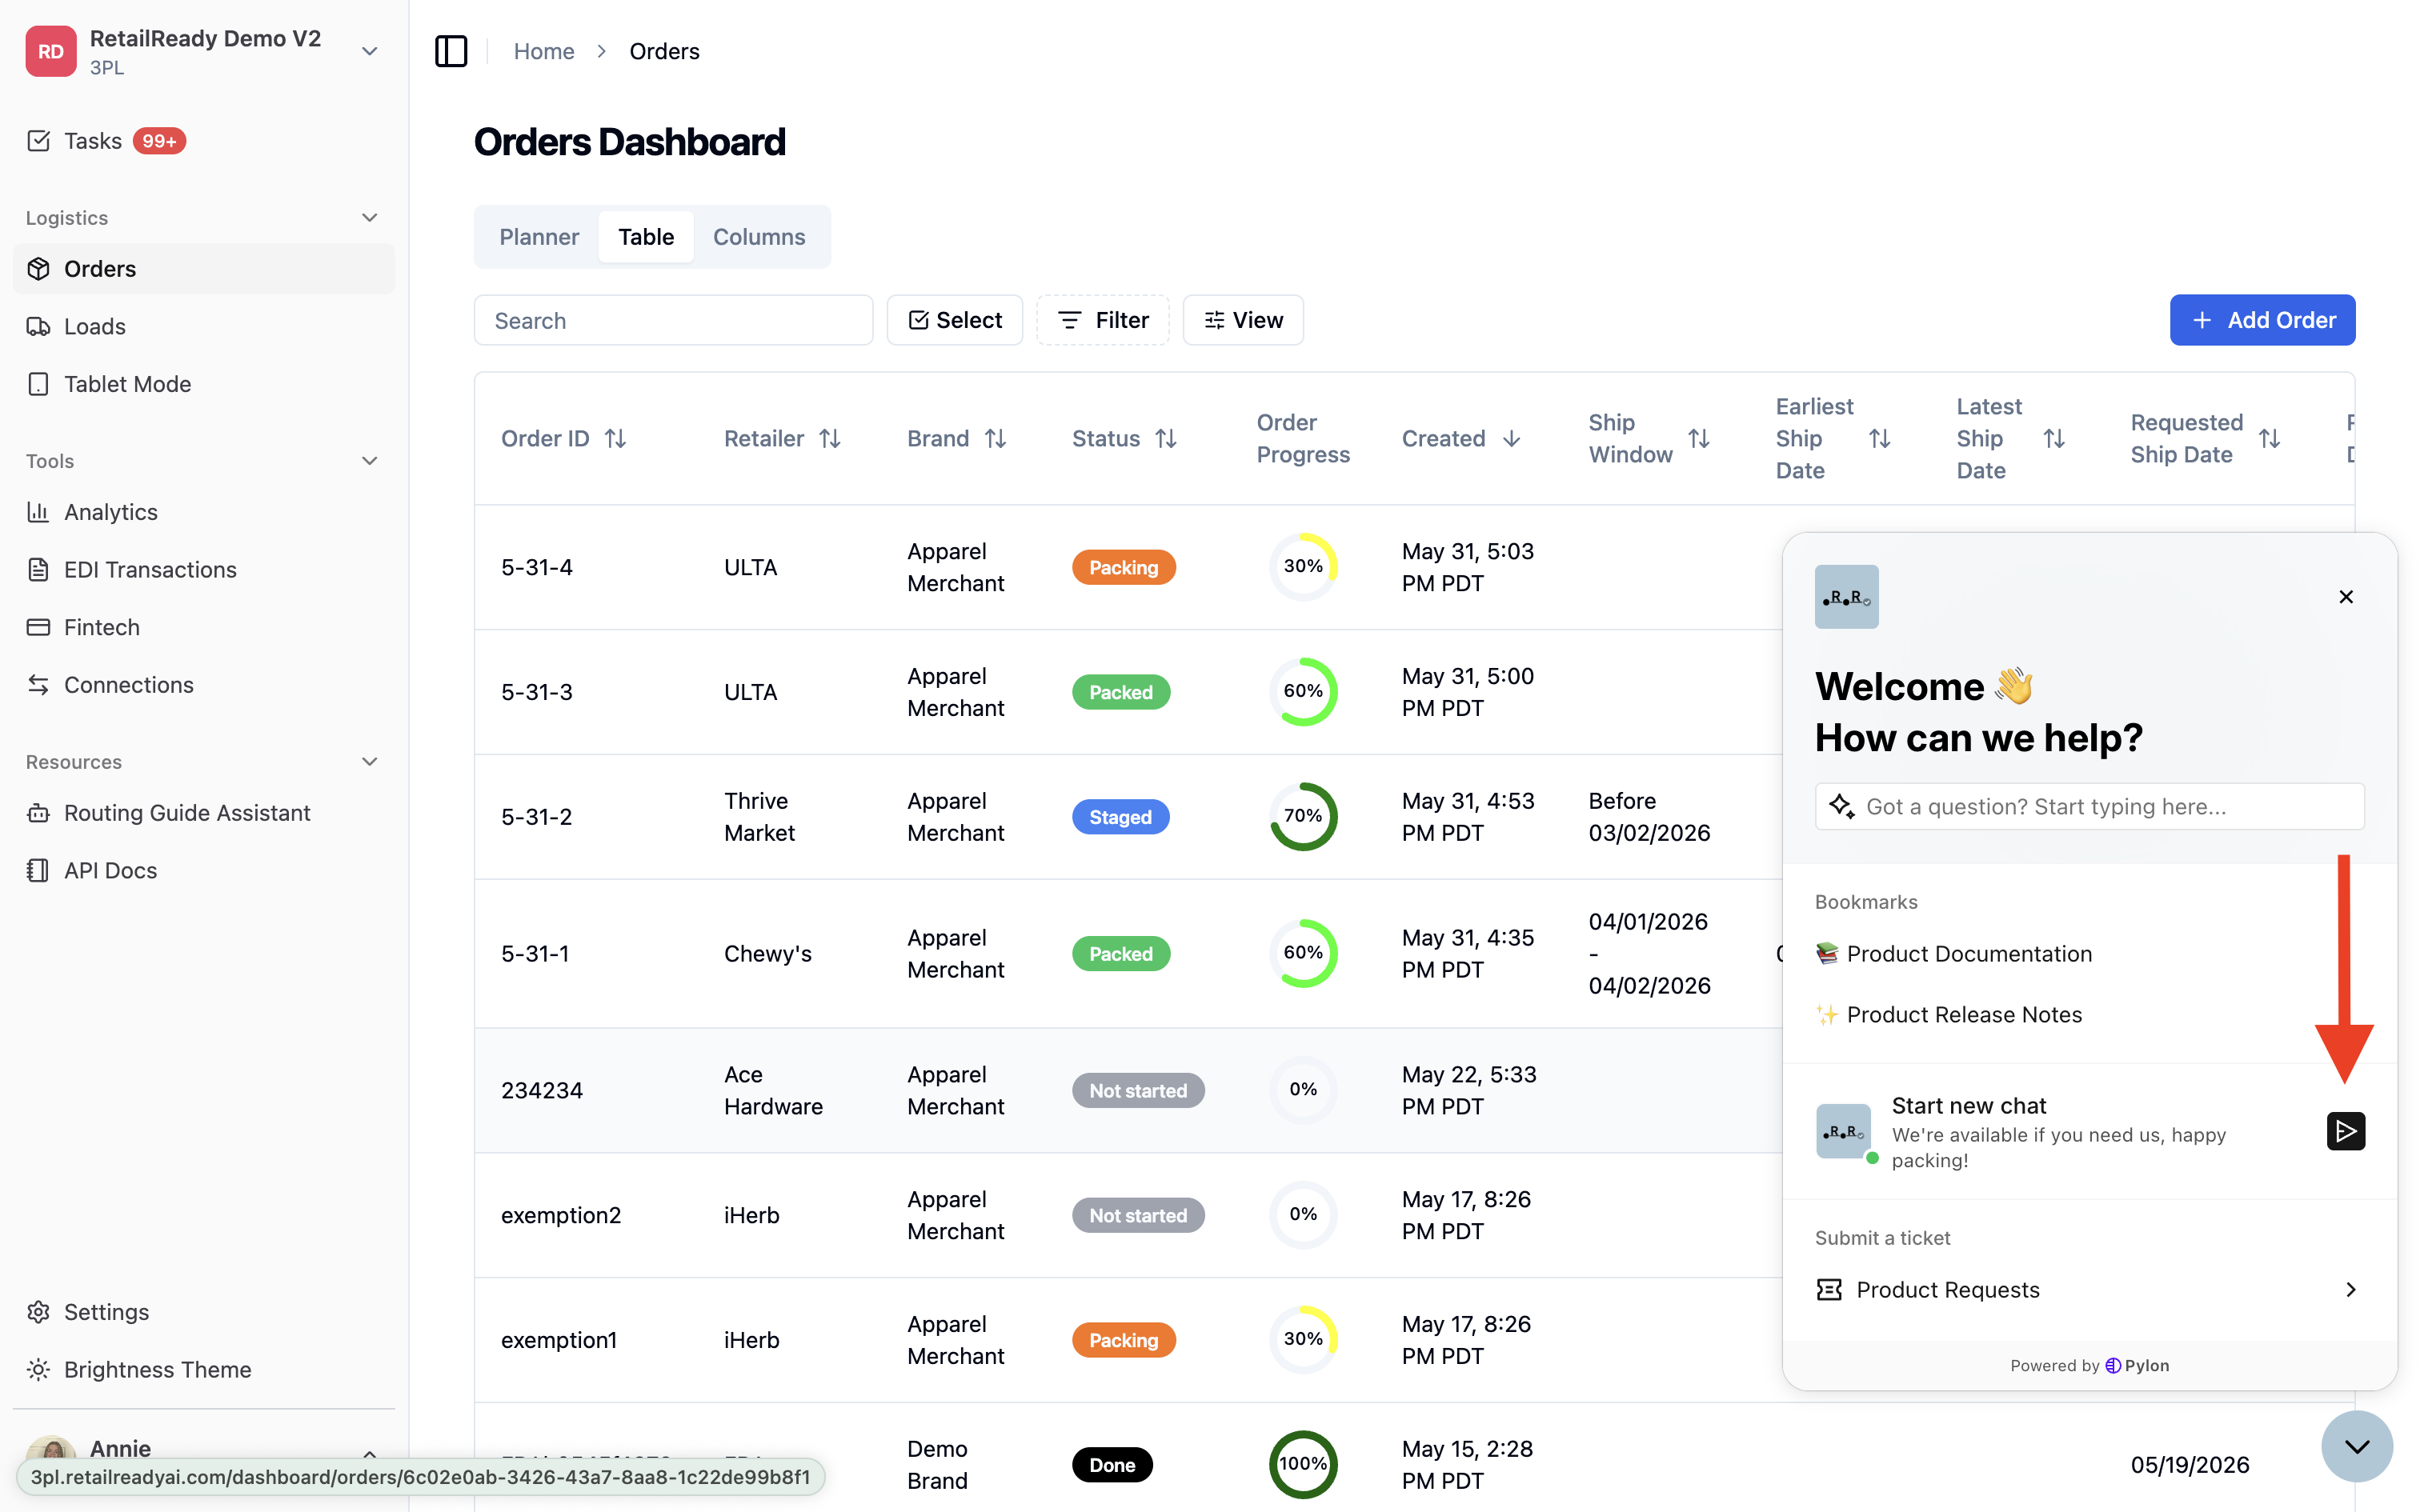Switch to the Planner tab
The width and height of the screenshot is (2420, 1512).
[539, 237]
